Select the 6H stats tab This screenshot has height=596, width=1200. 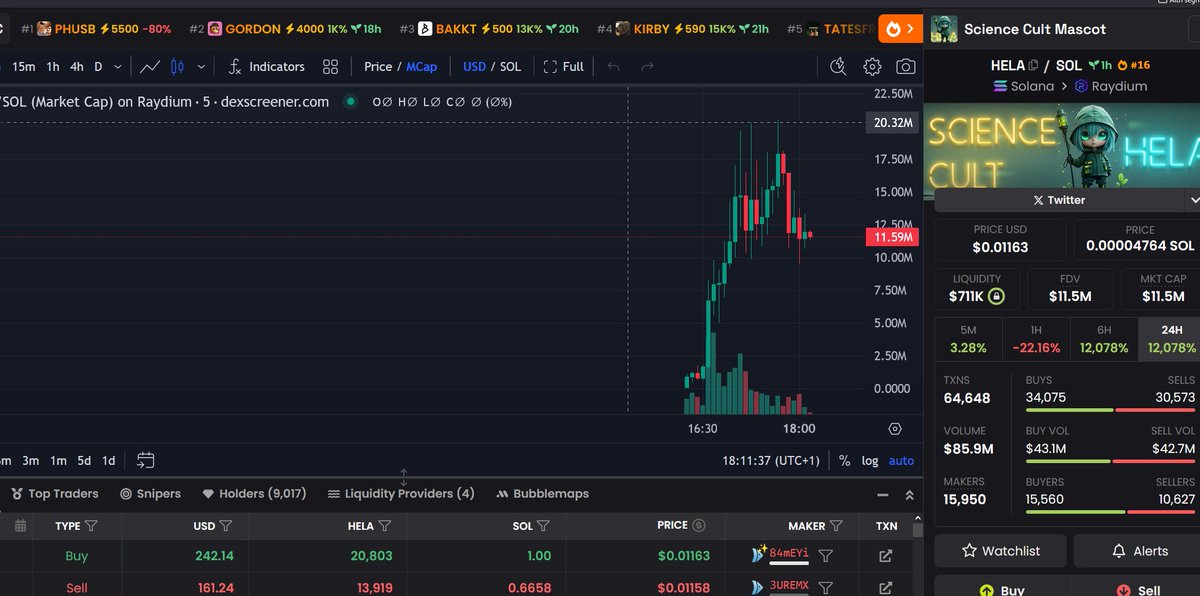click(1104, 339)
